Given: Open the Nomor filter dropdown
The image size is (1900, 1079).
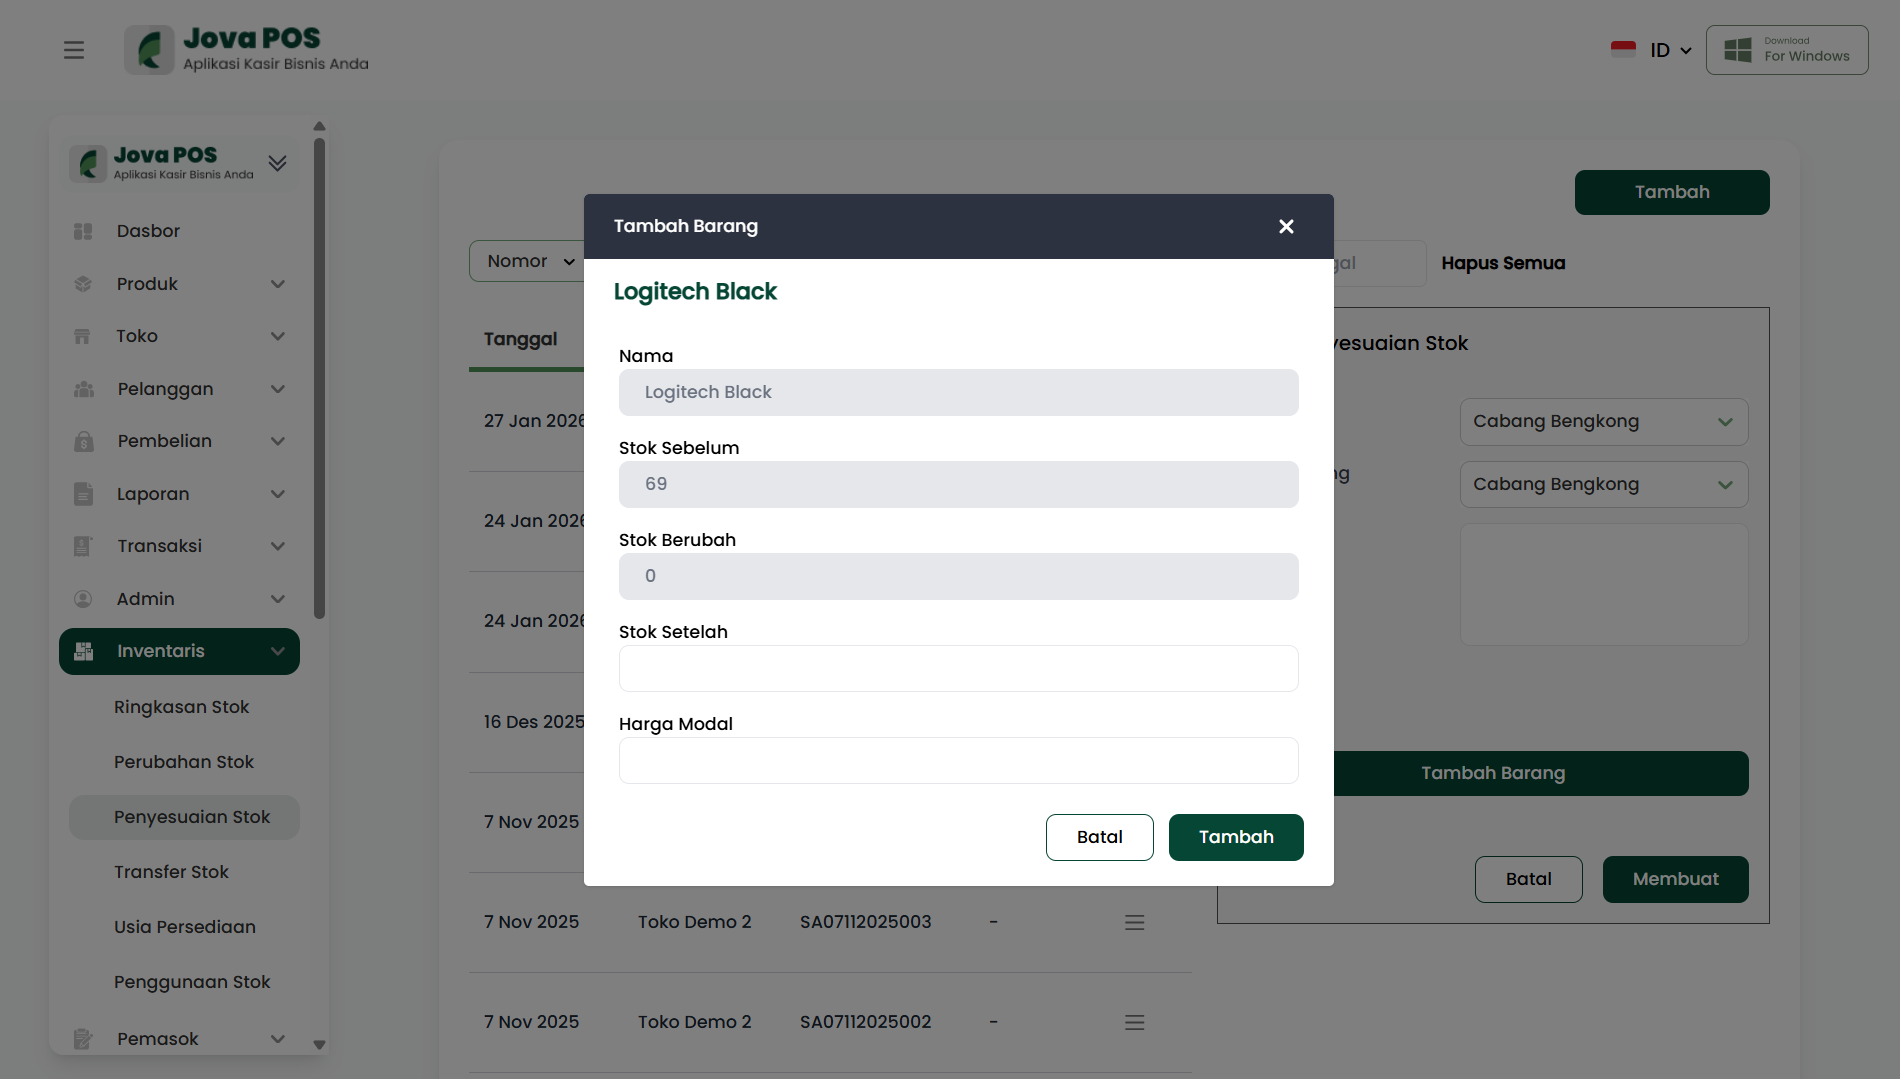Looking at the screenshot, I should click(528, 261).
